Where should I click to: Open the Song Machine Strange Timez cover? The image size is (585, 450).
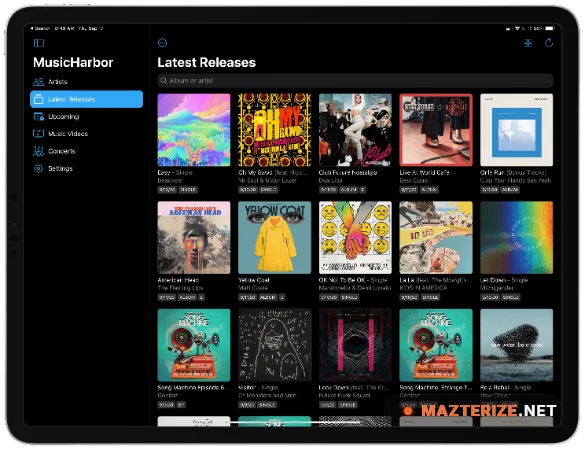(x=436, y=345)
